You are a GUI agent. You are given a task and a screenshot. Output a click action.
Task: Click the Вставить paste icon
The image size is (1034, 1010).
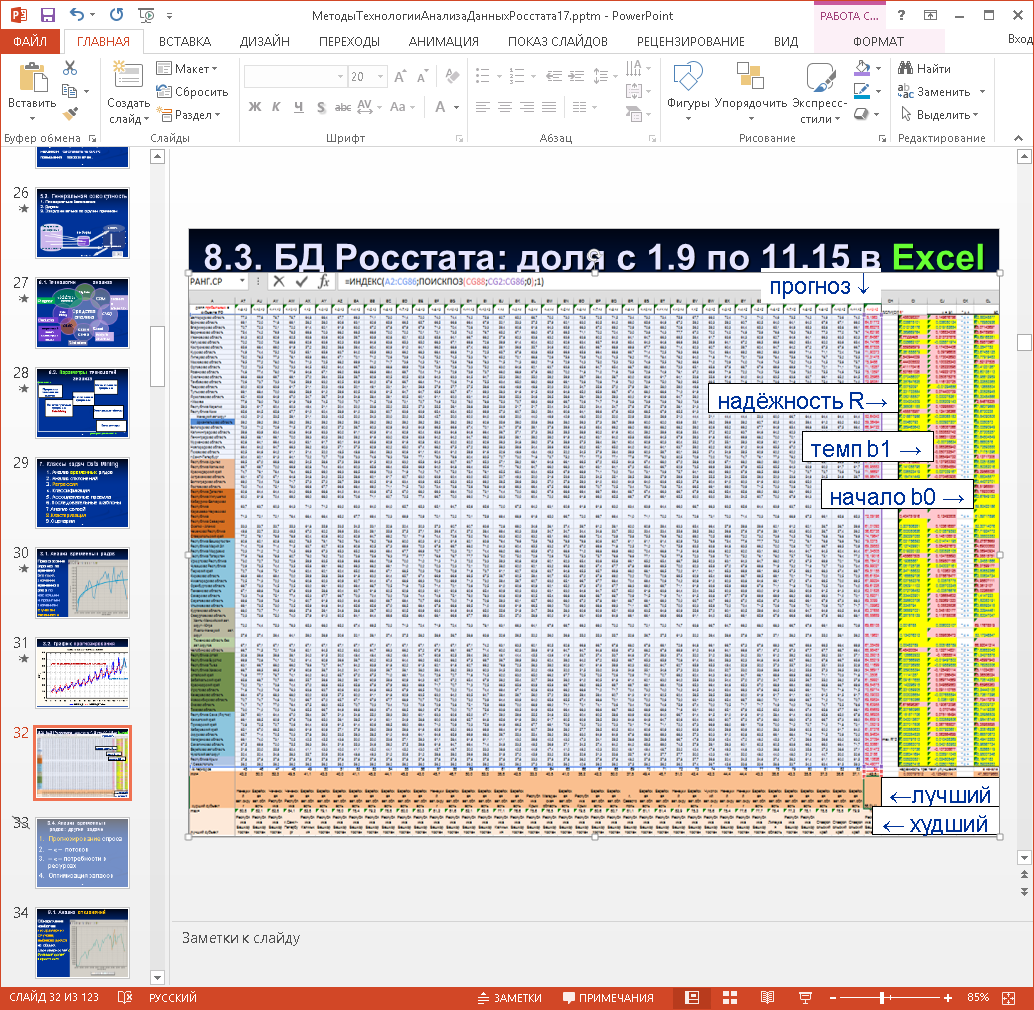(x=32, y=77)
